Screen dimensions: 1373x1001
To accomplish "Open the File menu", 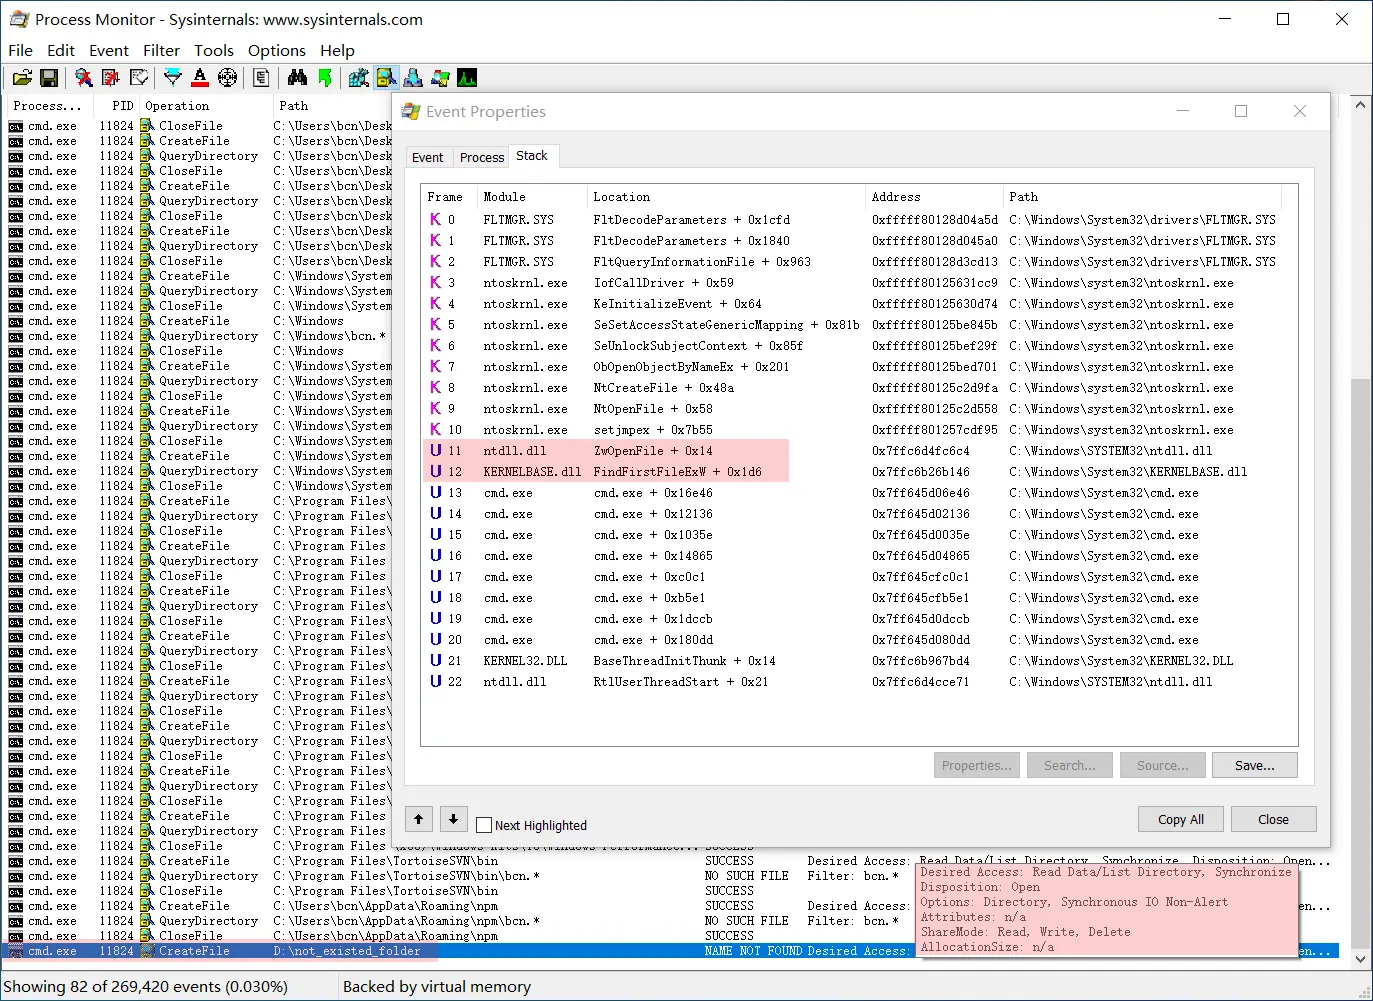I will click(x=20, y=50).
